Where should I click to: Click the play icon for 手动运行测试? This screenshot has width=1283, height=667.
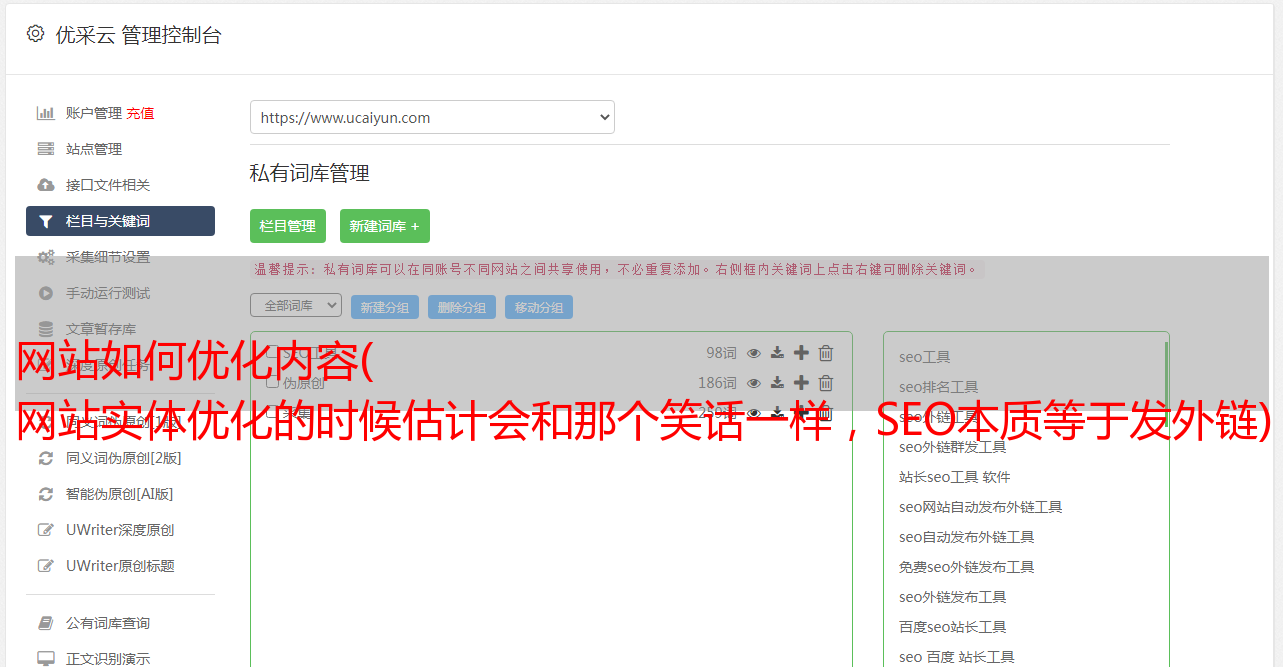coord(46,293)
